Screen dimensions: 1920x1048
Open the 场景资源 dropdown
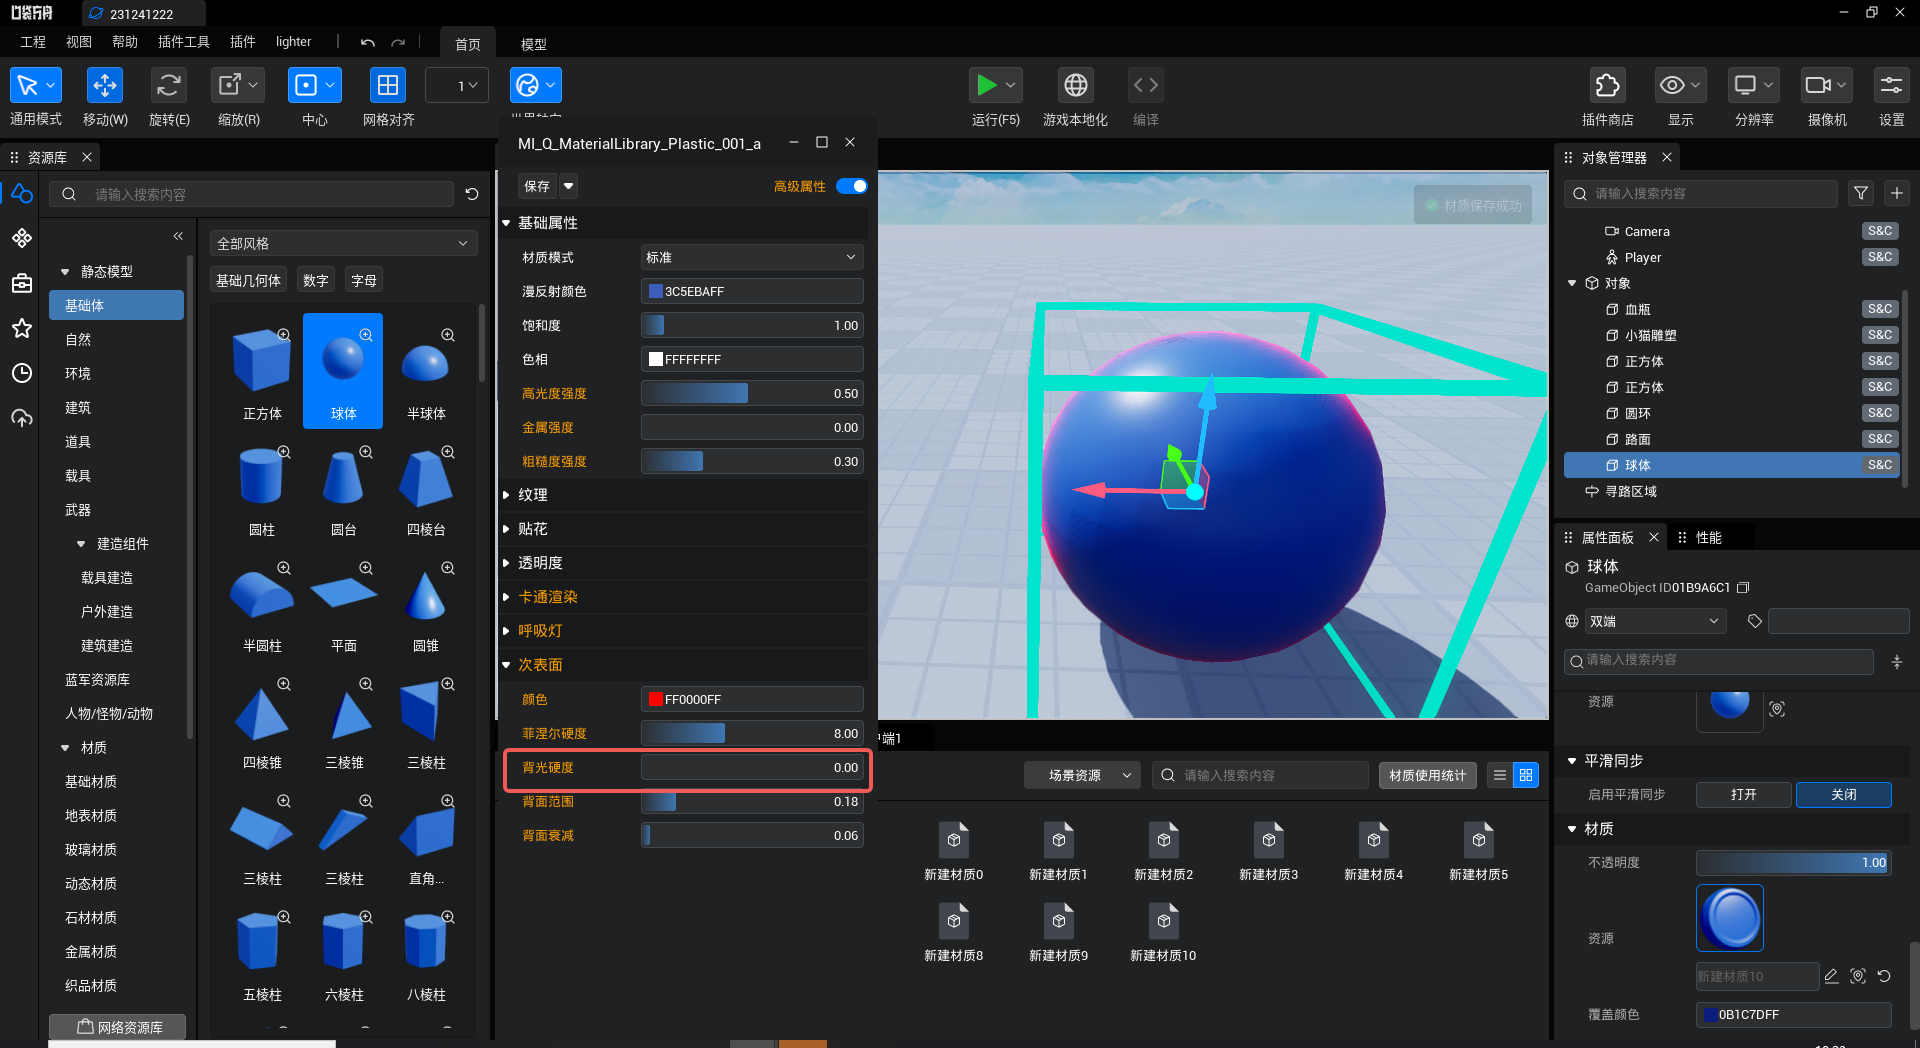pyautogui.click(x=1082, y=775)
